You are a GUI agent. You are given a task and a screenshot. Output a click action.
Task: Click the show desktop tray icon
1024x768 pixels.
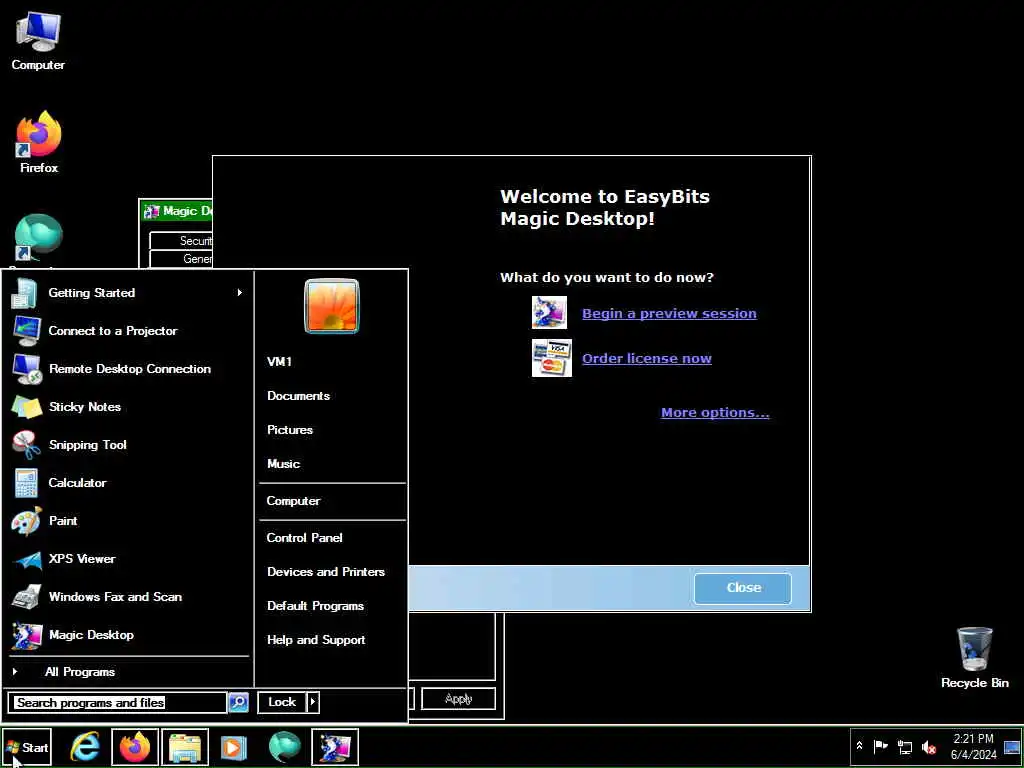(x=1012, y=747)
